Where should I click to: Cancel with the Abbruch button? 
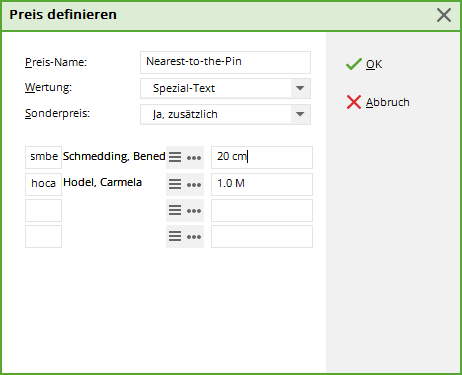378,102
